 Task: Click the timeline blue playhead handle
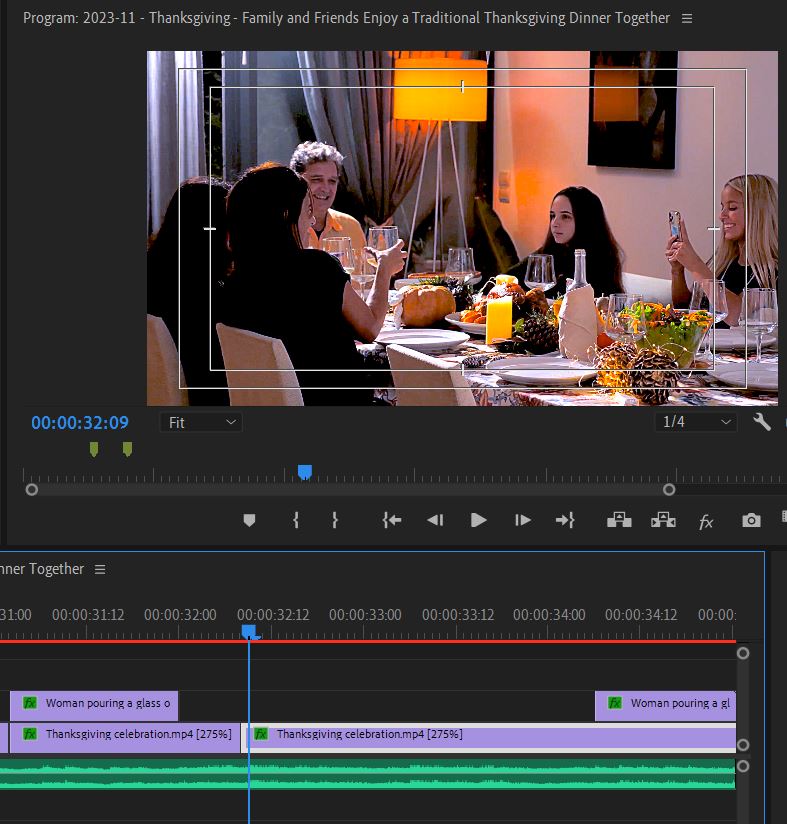[249, 631]
